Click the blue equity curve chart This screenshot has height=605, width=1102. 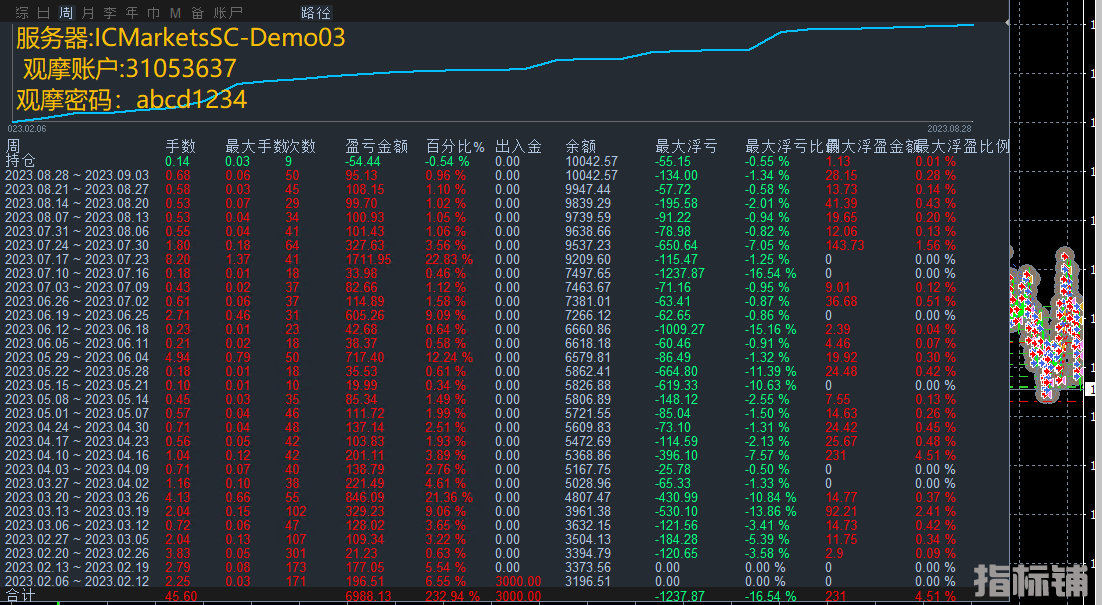point(492,72)
